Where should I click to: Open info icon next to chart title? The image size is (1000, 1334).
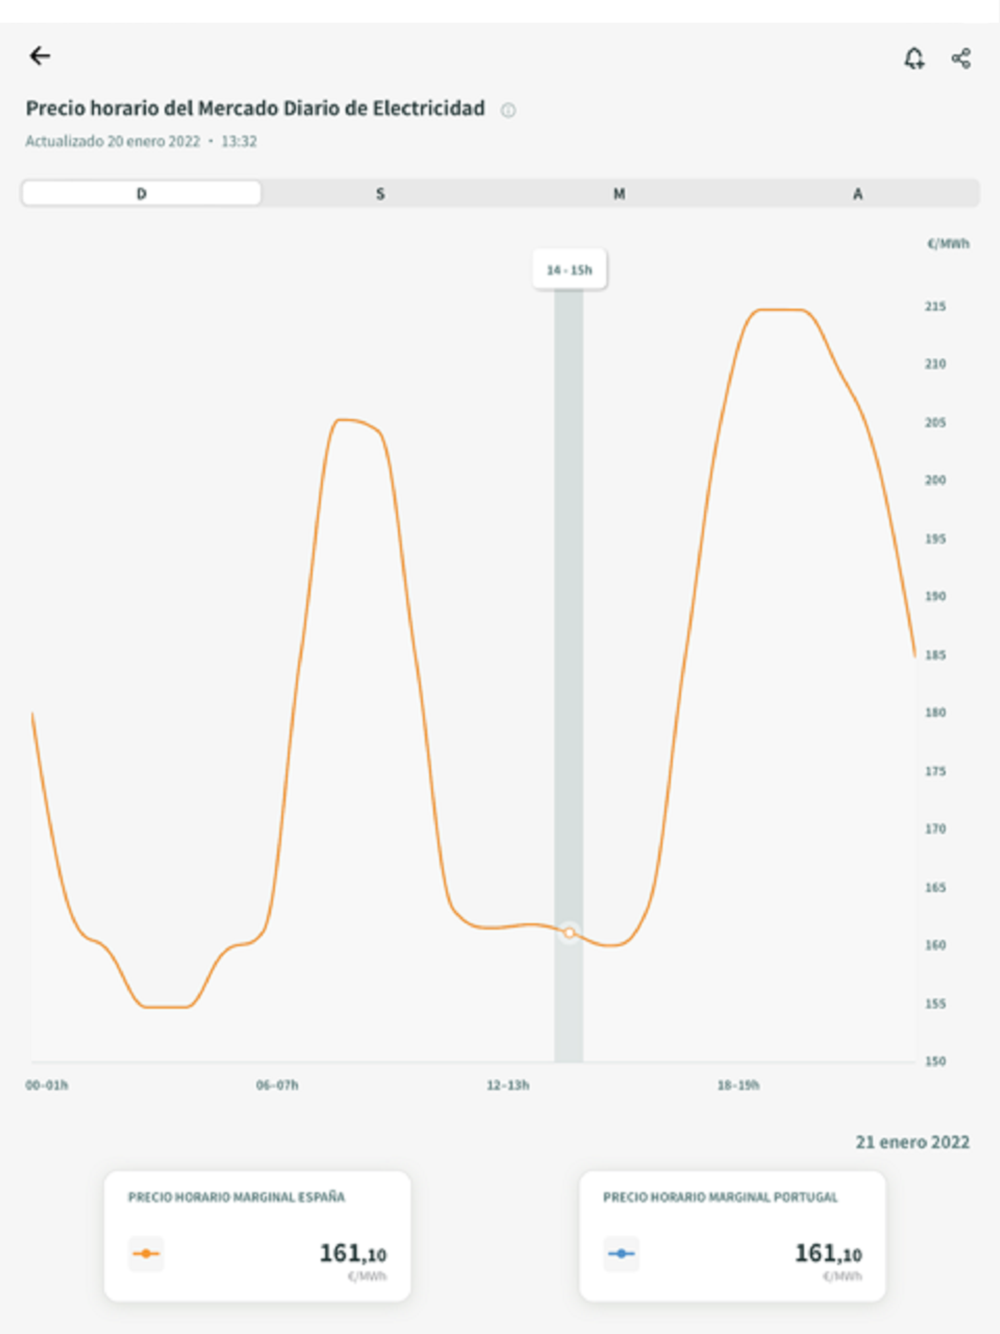508,110
